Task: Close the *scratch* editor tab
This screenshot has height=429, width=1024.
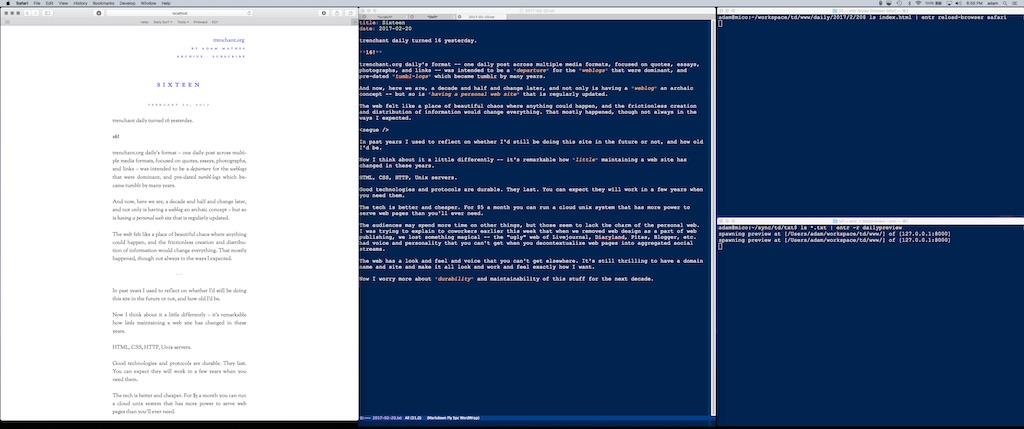Action: (364, 17)
